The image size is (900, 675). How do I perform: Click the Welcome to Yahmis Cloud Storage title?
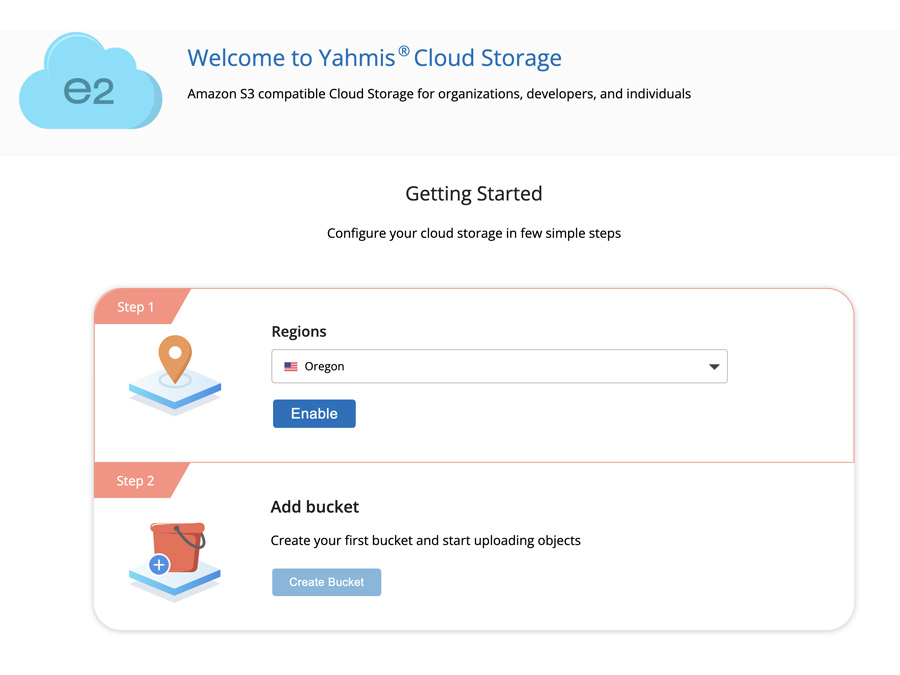click(374, 58)
